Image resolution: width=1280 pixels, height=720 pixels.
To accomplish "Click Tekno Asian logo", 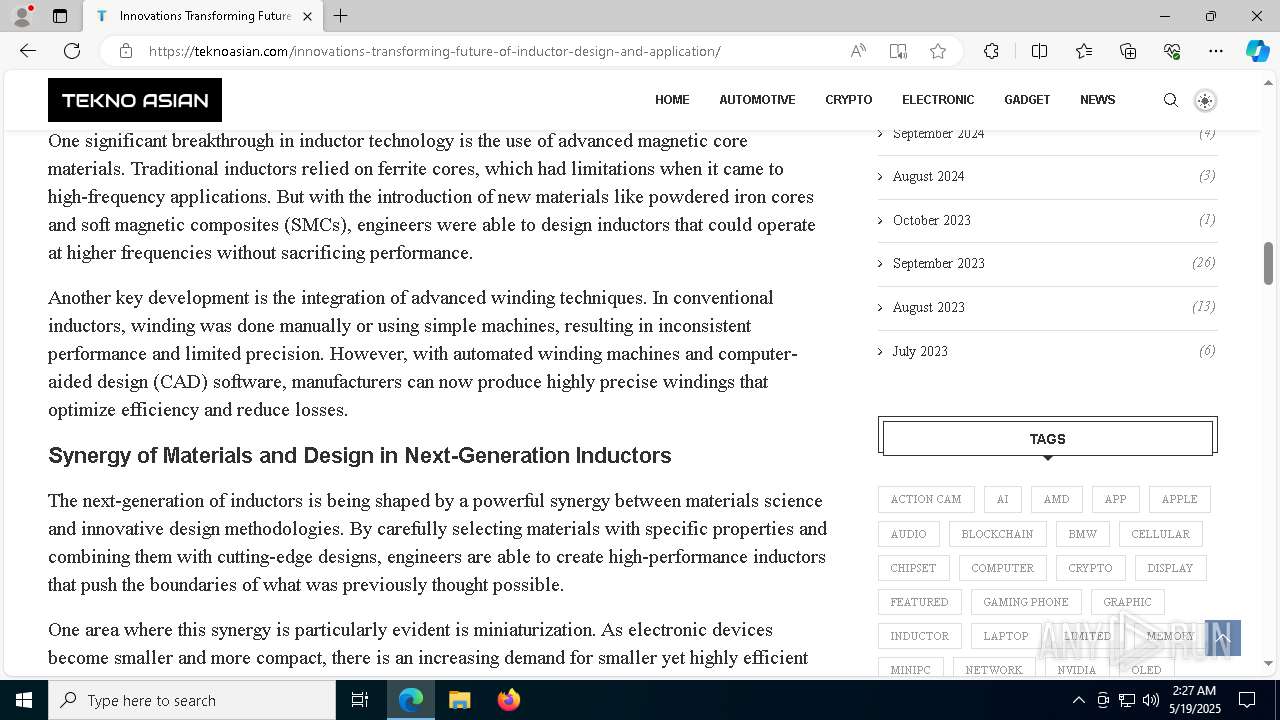I will [135, 100].
